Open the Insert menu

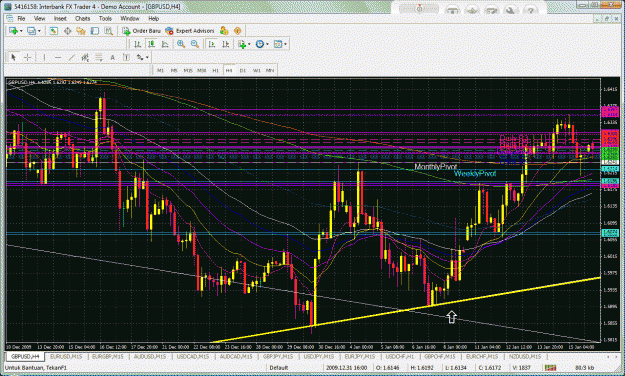click(60, 18)
